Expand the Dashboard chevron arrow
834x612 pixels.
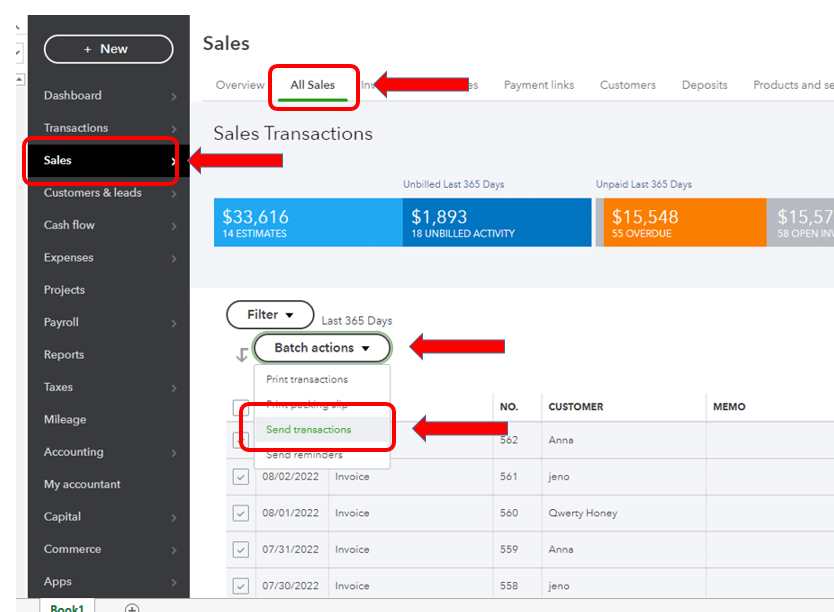click(x=174, y=96)
